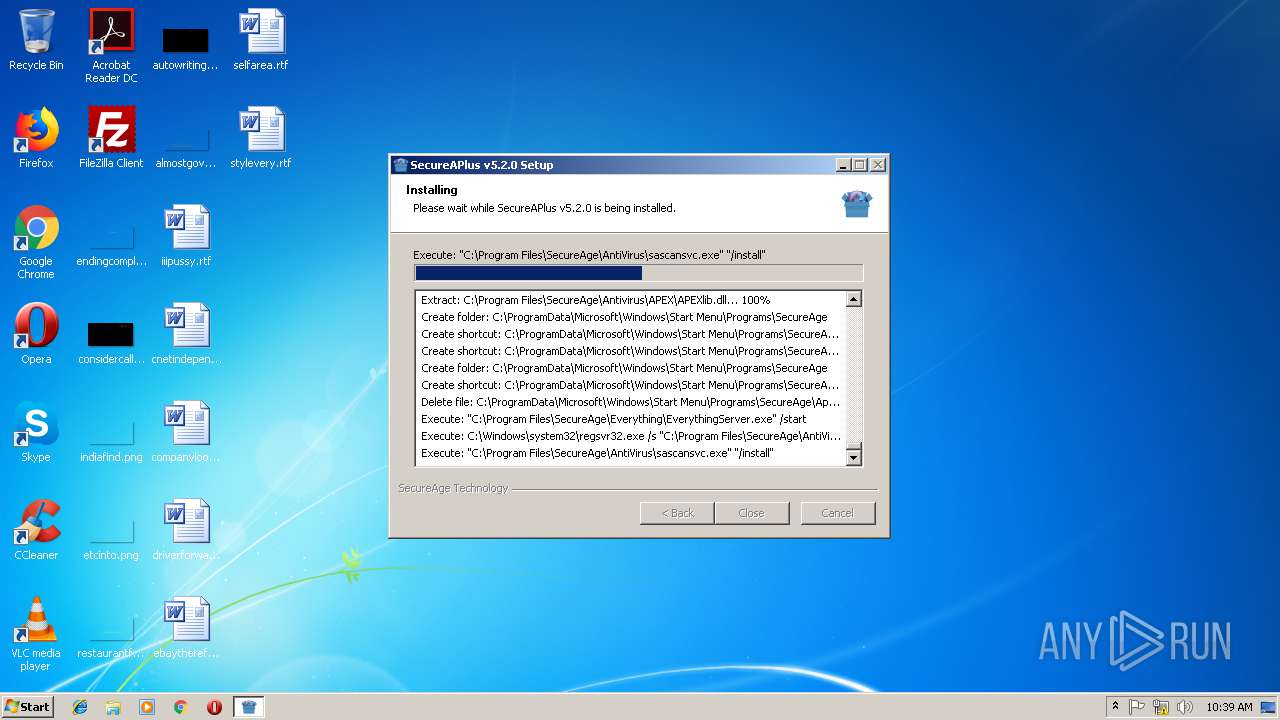Minimize the SecureAPlus setup window

click(x=843, y=165)
